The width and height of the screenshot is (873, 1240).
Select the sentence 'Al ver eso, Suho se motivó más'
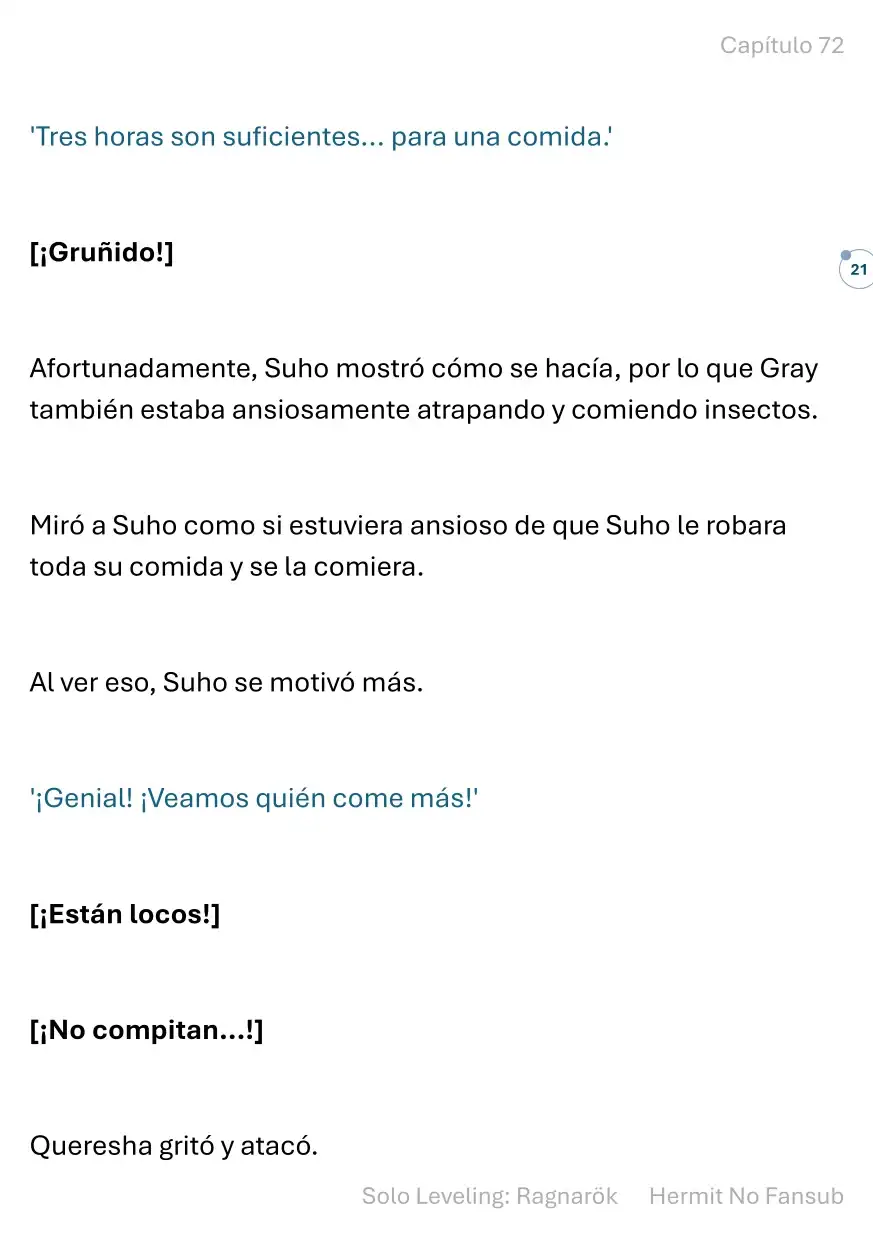coord(226,683)
